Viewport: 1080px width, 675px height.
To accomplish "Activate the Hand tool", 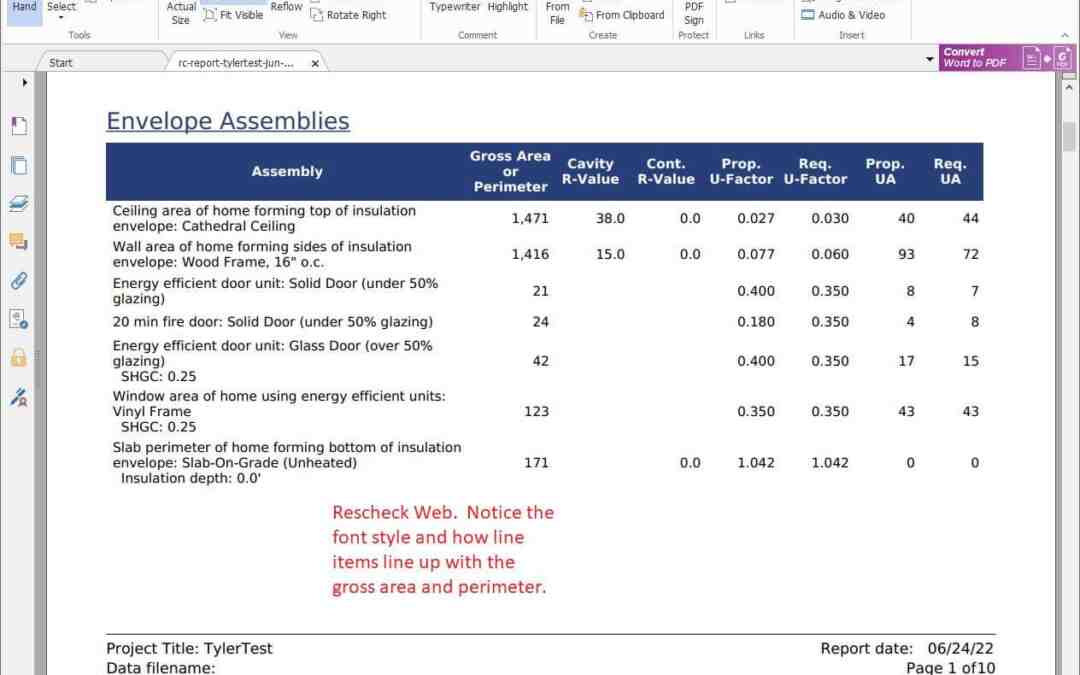I will click(23, 7).
